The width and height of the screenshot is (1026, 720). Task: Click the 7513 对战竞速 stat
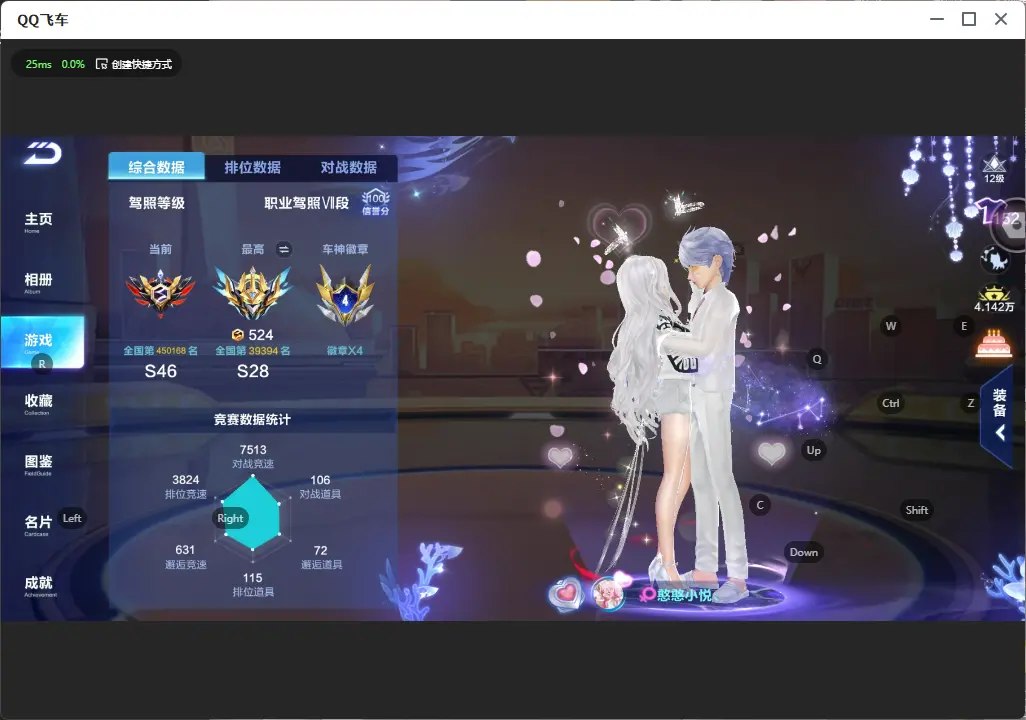253,456
